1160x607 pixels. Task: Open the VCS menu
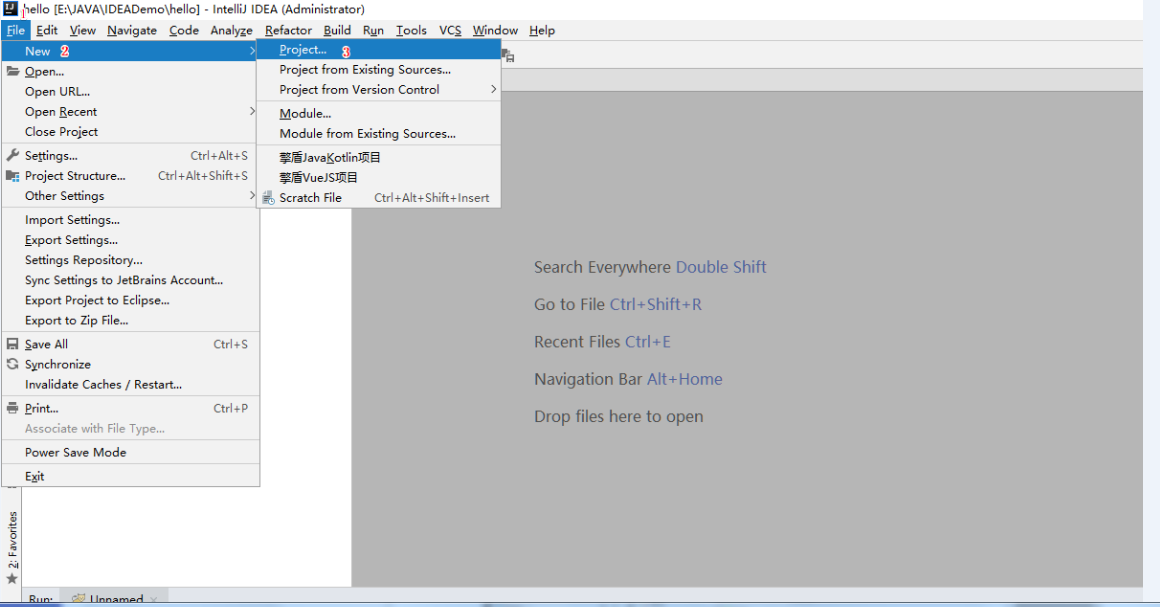tap(451, 30)
